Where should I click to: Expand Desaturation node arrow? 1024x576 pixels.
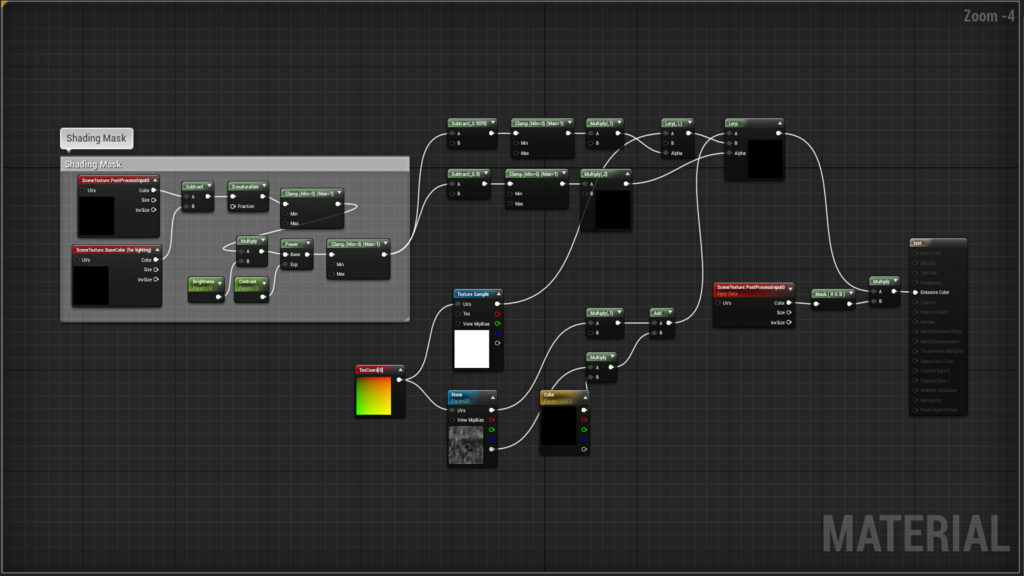tap(263, 187)
